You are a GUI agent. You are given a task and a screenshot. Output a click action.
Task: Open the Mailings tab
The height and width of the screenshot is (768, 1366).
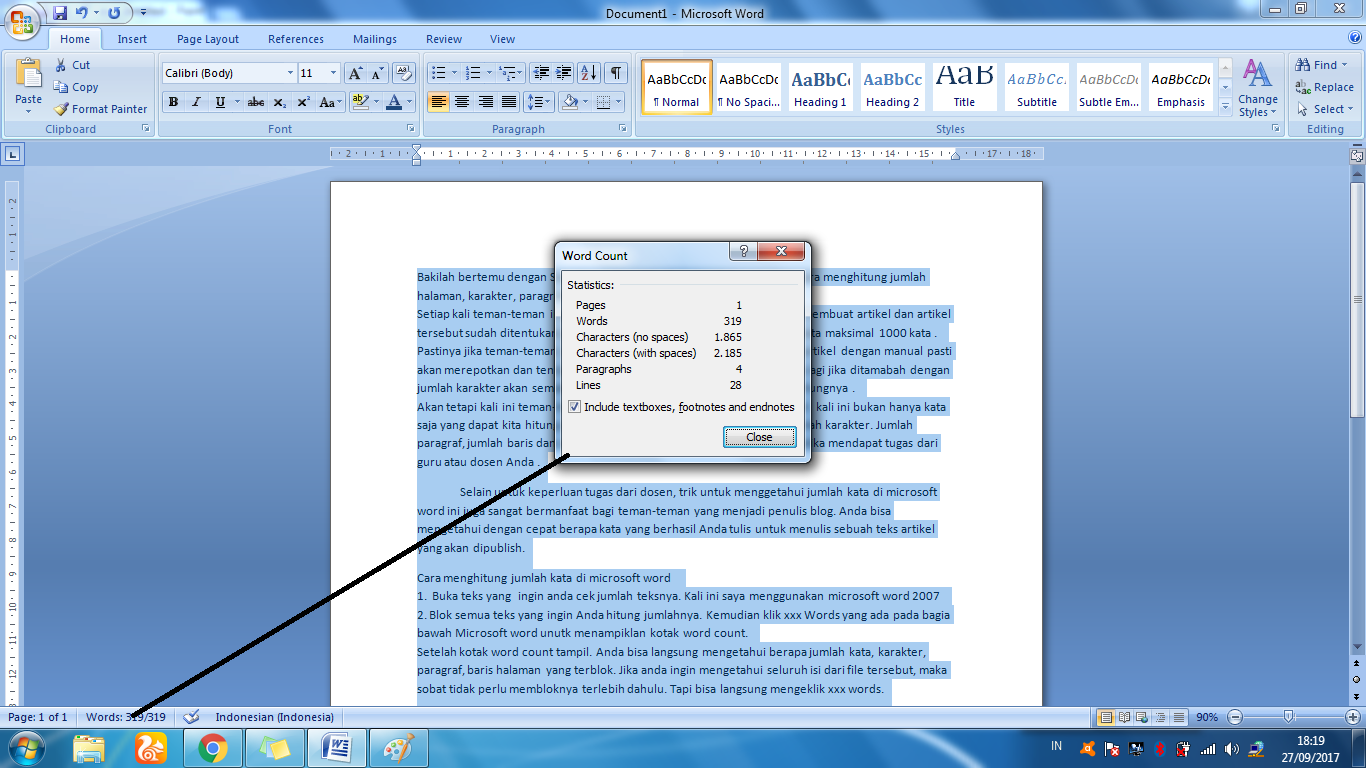[x=375, y=39]
